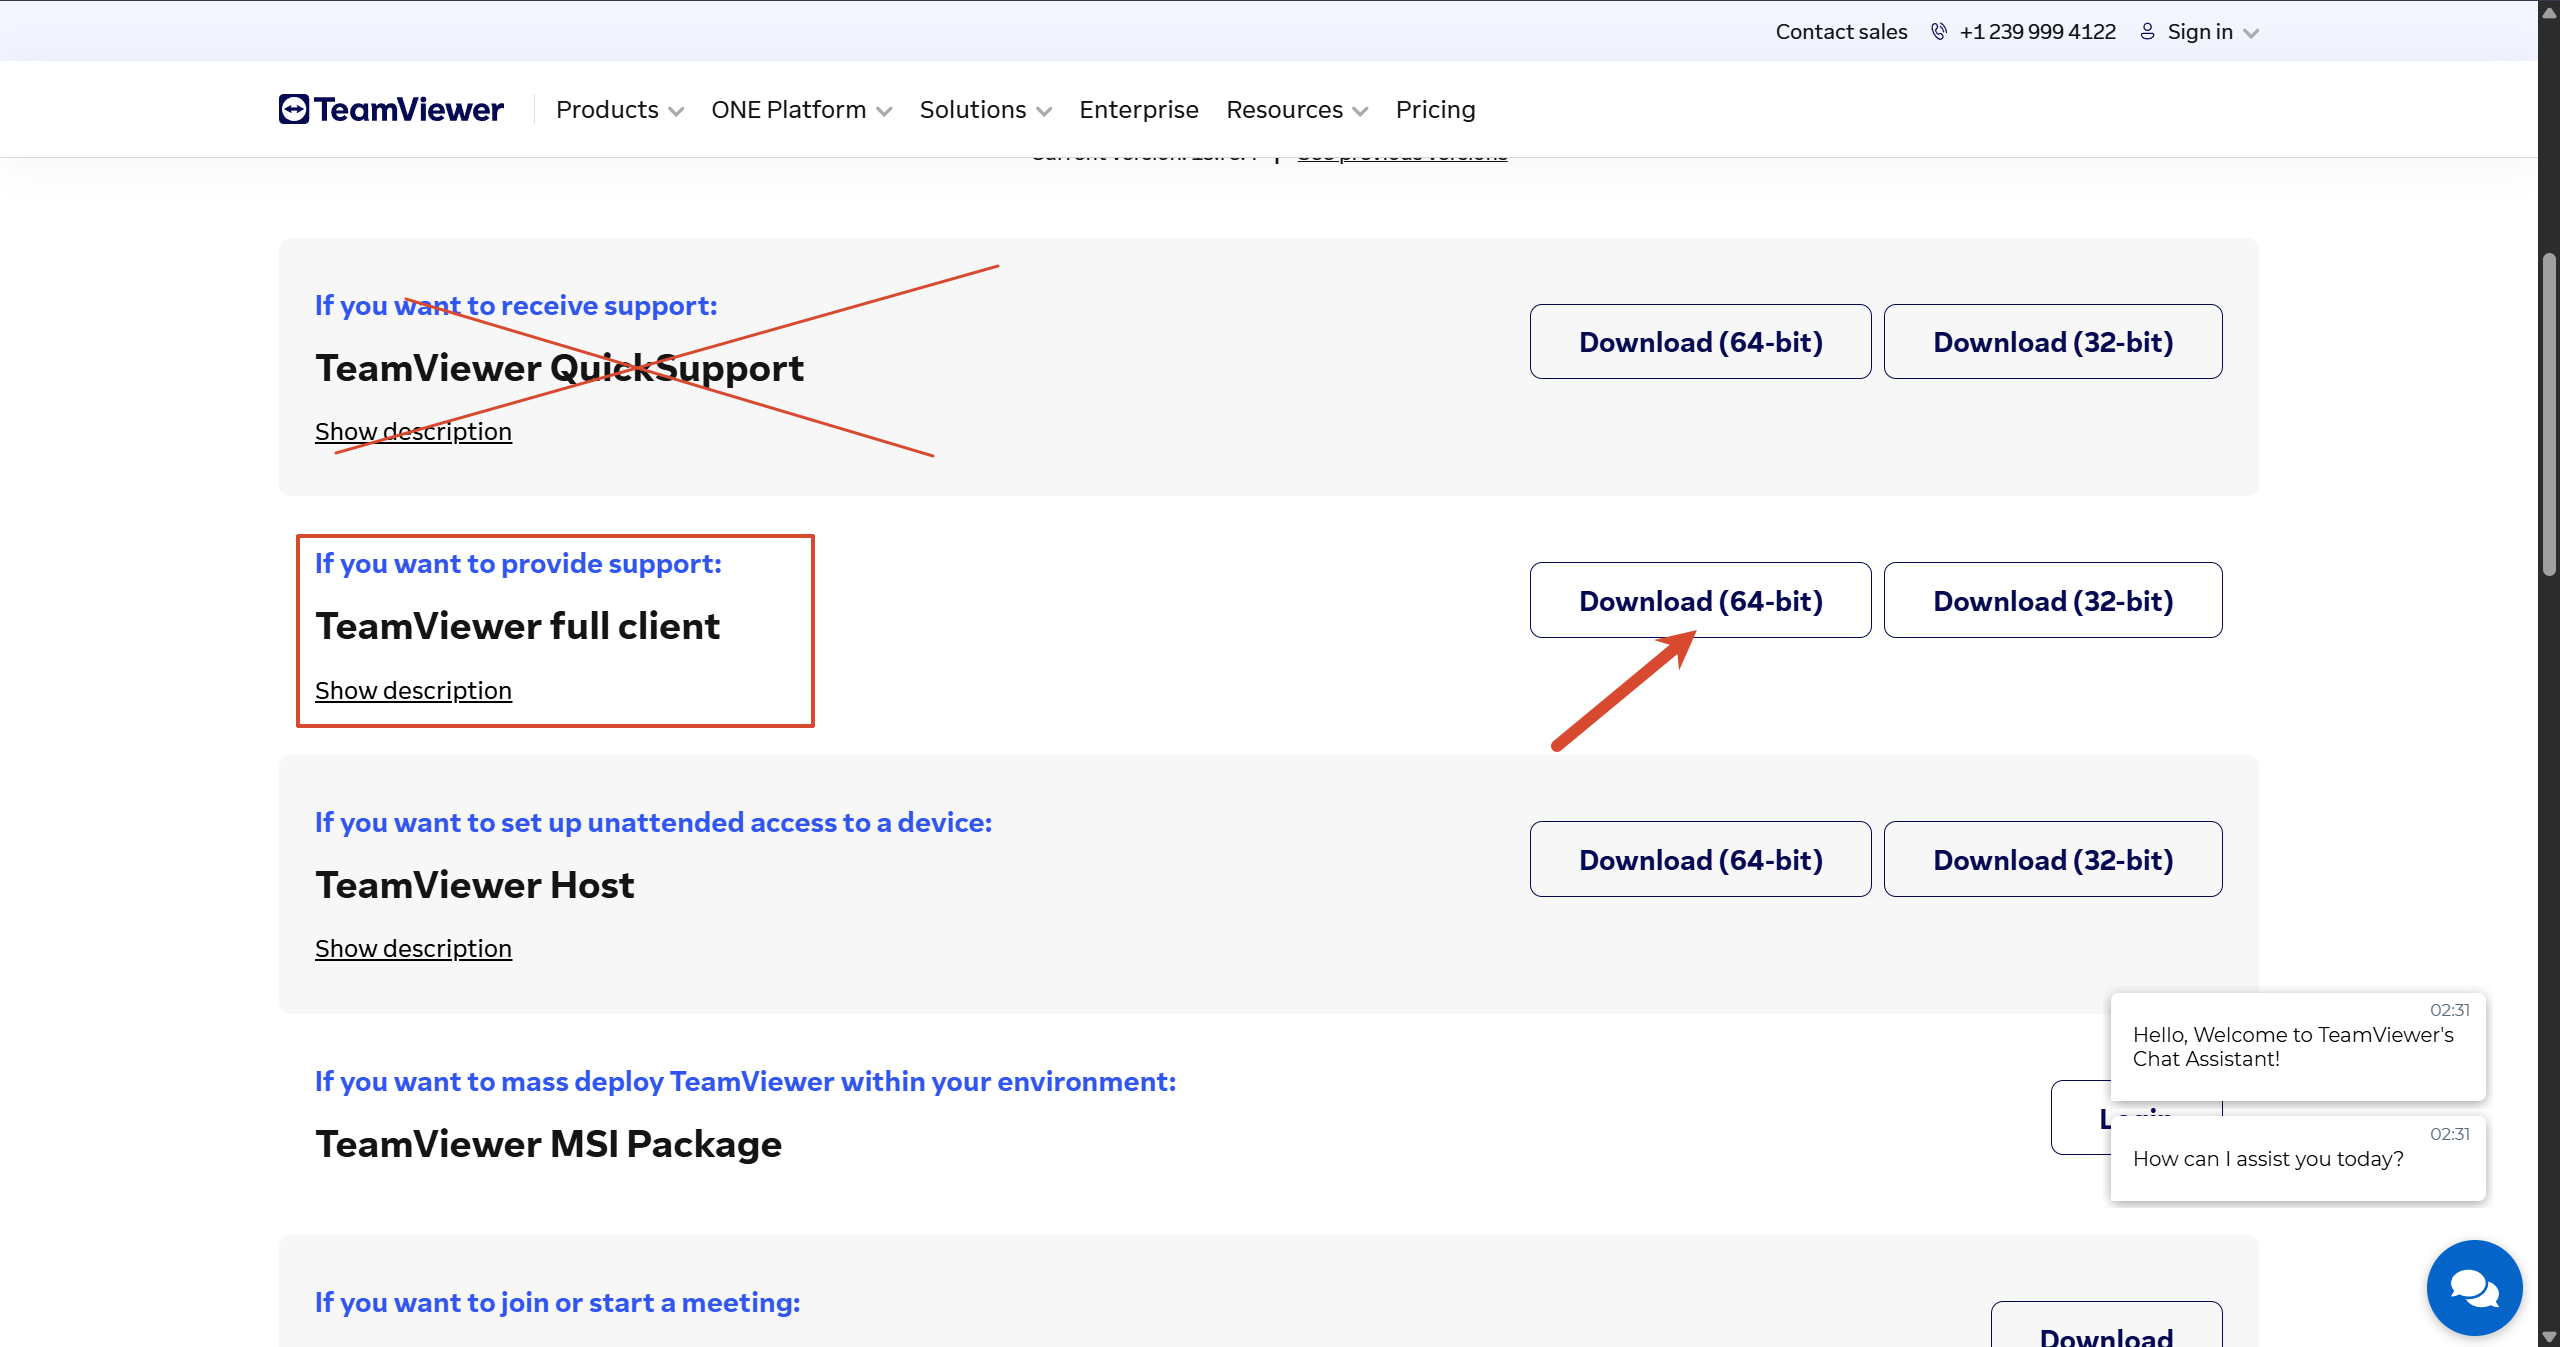The width and height of the screenshot is (2560, 1347).
Task: Click the Download button for meeting
Action: [x=2107, y=1326]
